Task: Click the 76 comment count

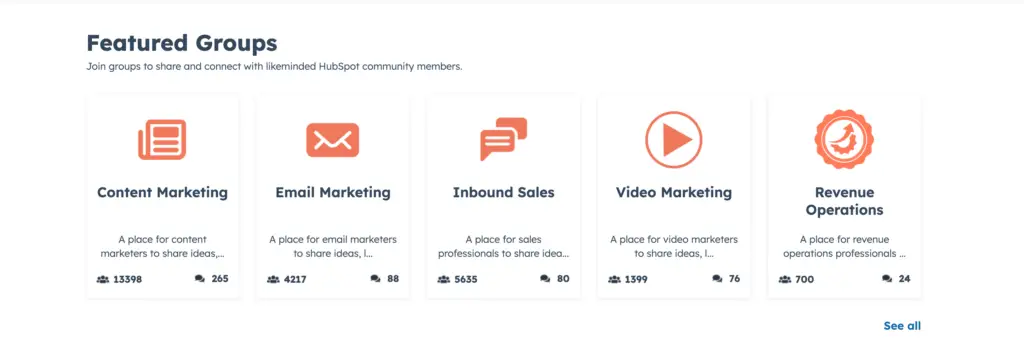Action: [734, 279]
